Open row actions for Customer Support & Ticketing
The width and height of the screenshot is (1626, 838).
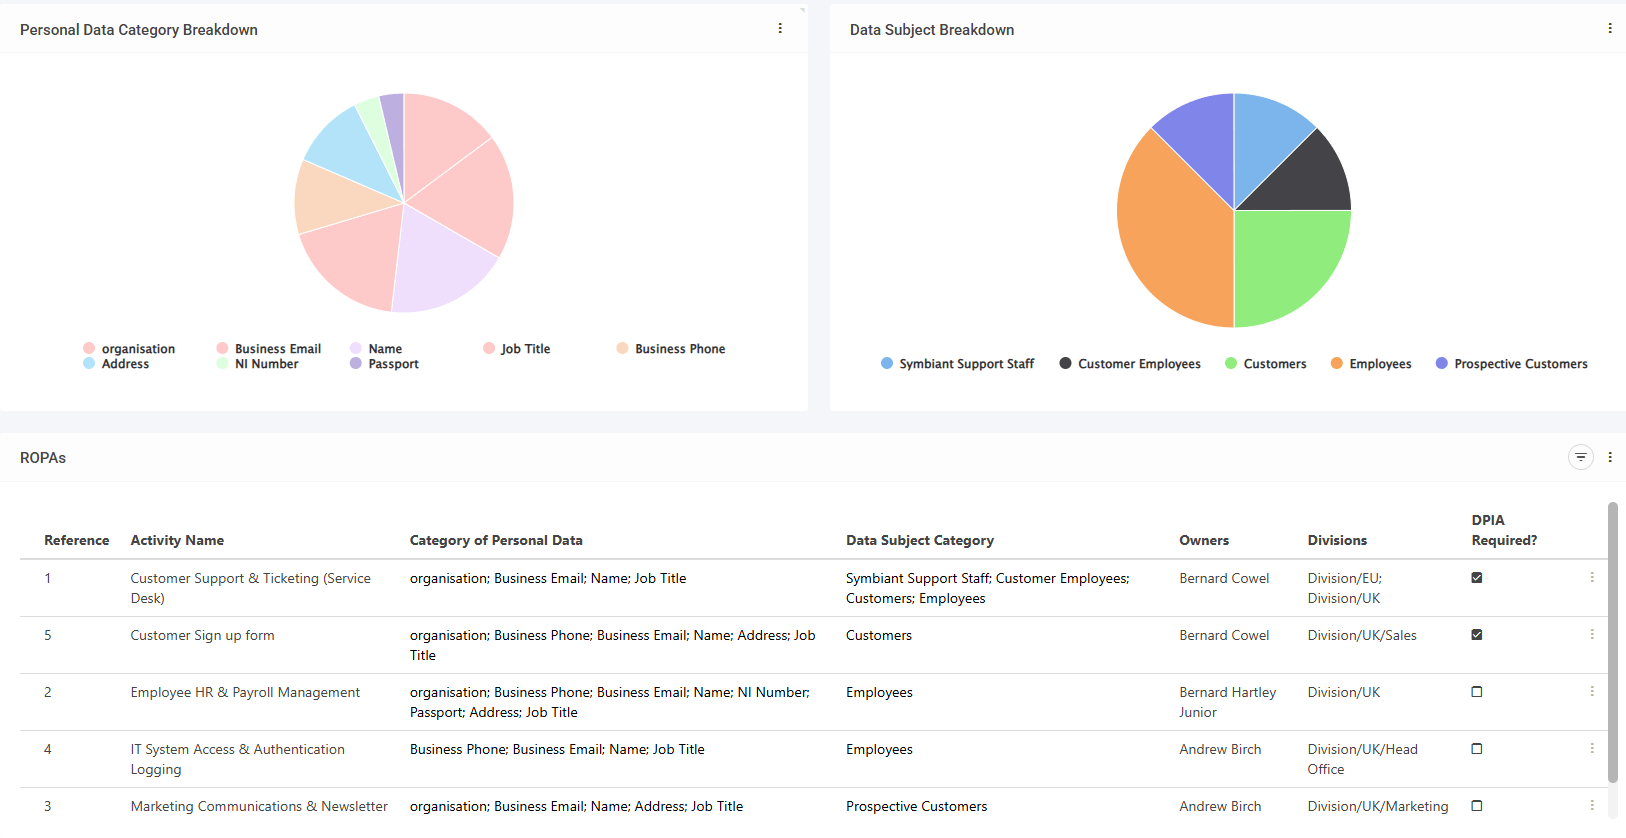pyautogui.click(x=1591, y=578)
